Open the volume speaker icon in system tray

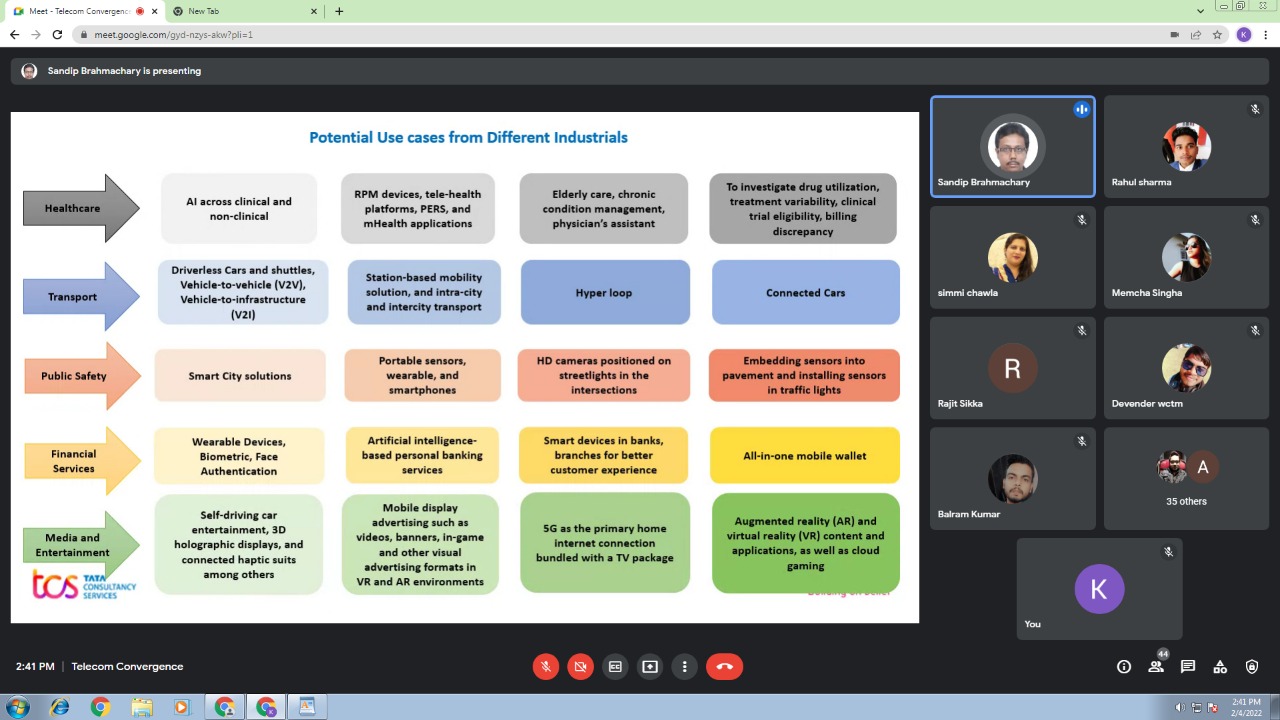tap(1180, 708)
